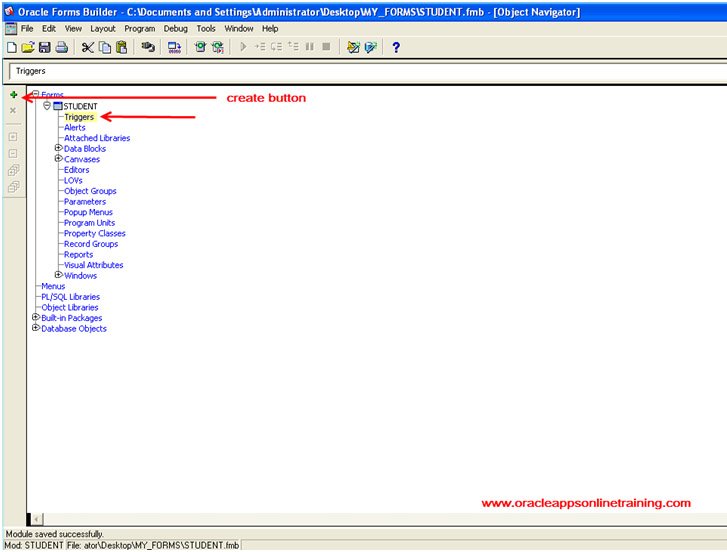Click the horizontal scrollbar left arrow
This screenshot has height=552, width=727.
(36, 519)
